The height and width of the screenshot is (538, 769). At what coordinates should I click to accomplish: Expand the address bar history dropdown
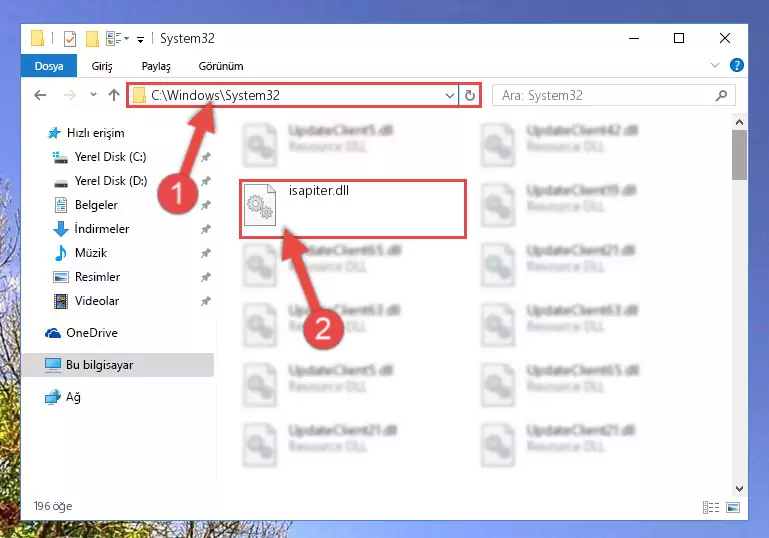click(x=449, y=95)
